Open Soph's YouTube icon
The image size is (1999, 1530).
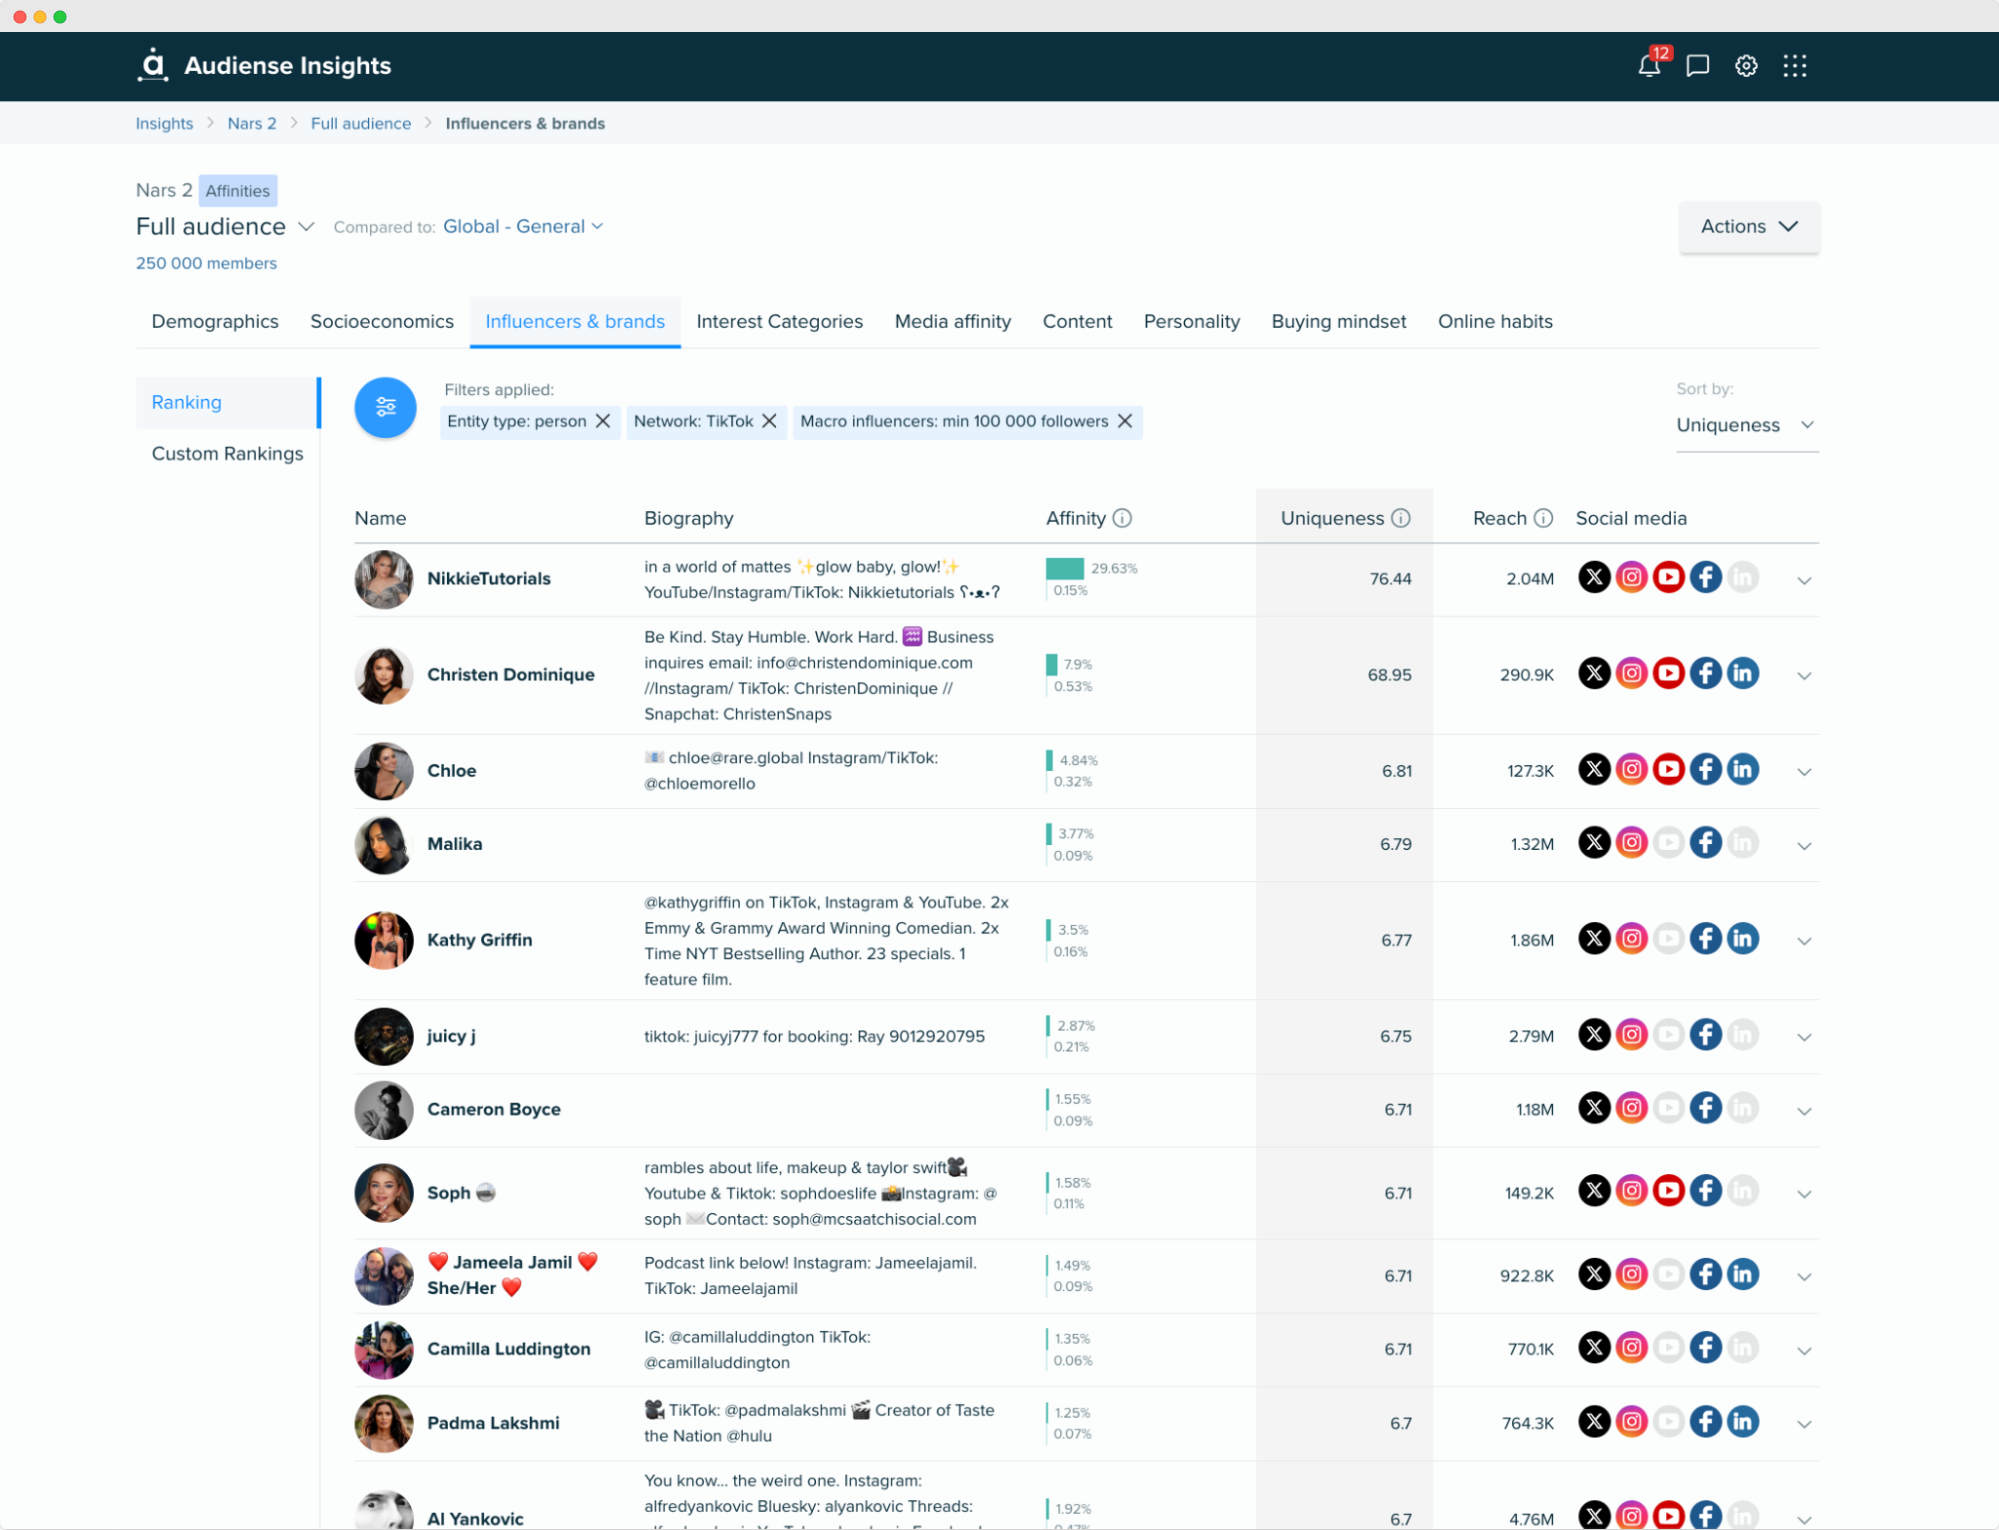pyautogui.click(x=1668, y=1191)
